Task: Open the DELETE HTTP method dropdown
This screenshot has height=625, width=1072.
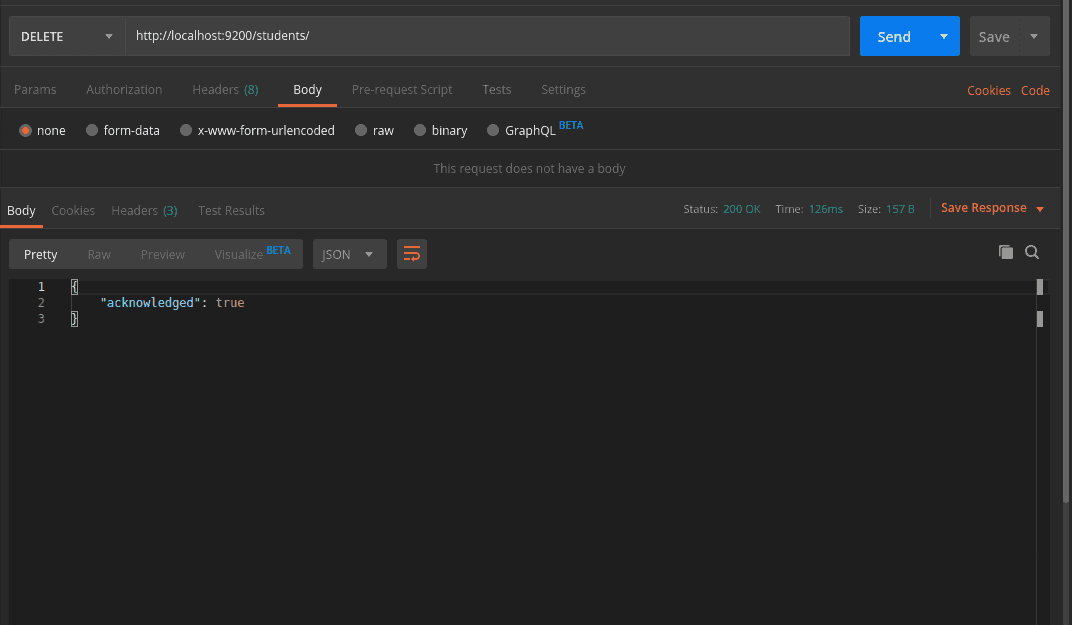Action: (67, 37)
